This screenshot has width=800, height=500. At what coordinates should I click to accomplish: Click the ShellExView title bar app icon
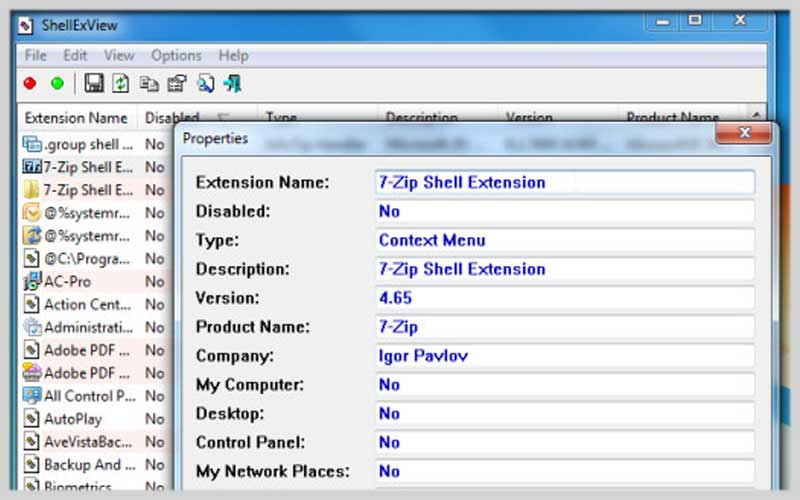(x=26, y=26)
